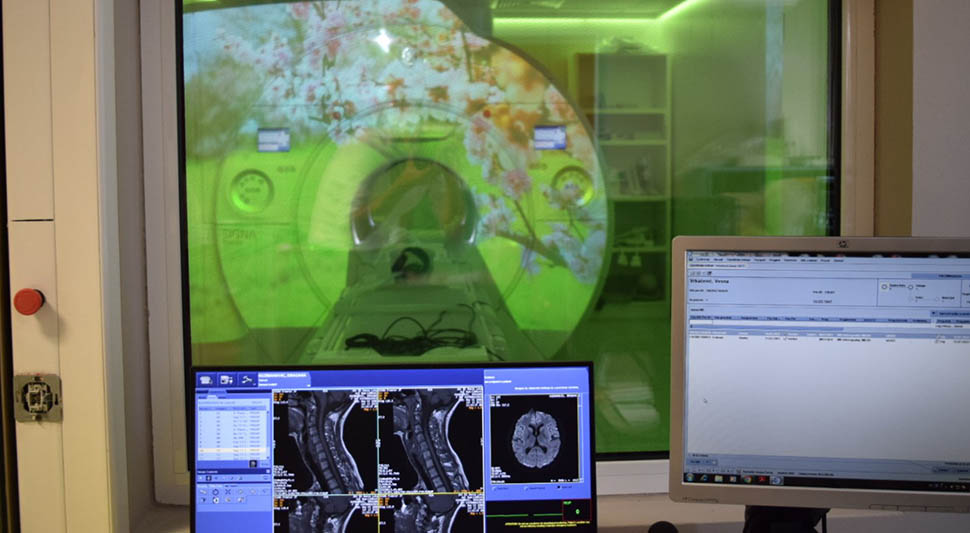Select the lower-left spine image viewport
Viewport: 970px width, 533px height.
tap(325, 514)
